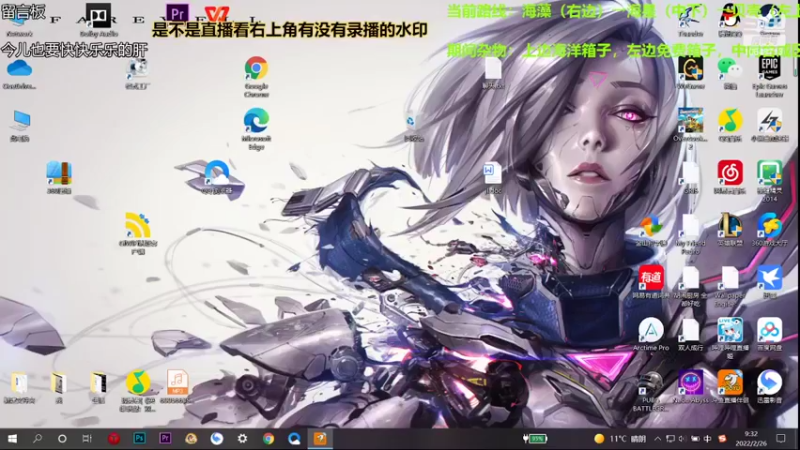Launch Chrome from the taskbar
The width and height of the screenshot is (800, 450).
coord(268,439)
